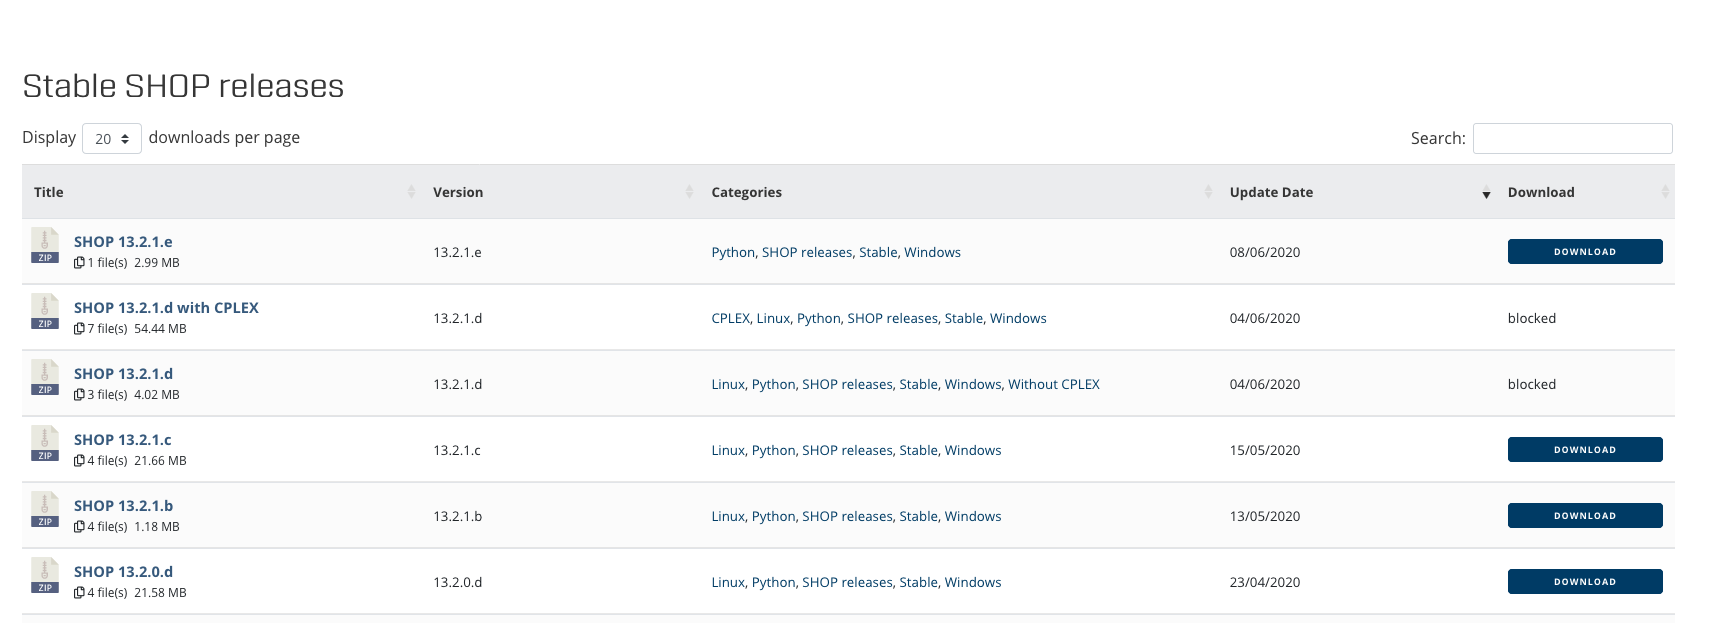Click version cell 13.2.0.d

point(457,583)
